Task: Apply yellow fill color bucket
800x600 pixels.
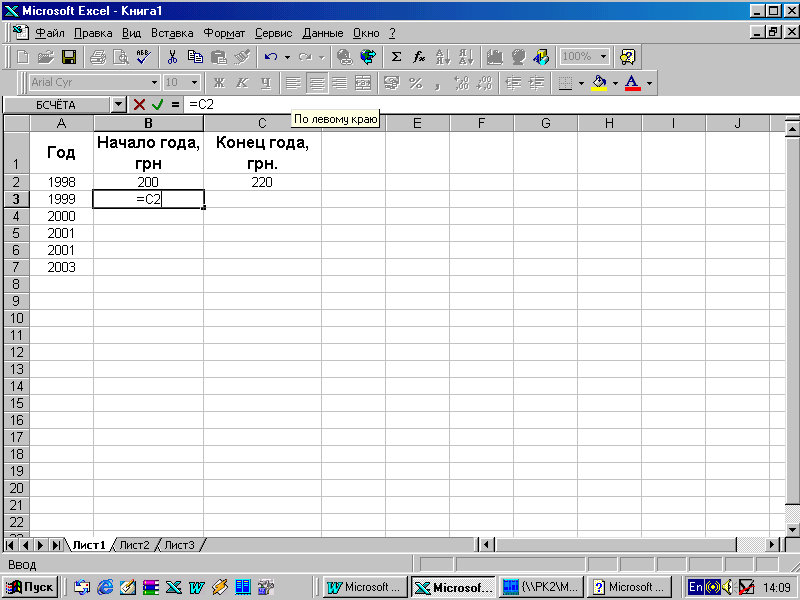Action: tap(599, 83)
